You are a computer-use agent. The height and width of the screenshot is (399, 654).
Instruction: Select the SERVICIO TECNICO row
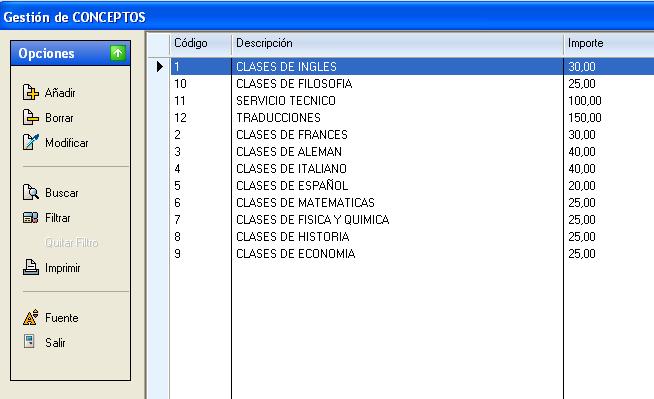[x=412, y=101]
